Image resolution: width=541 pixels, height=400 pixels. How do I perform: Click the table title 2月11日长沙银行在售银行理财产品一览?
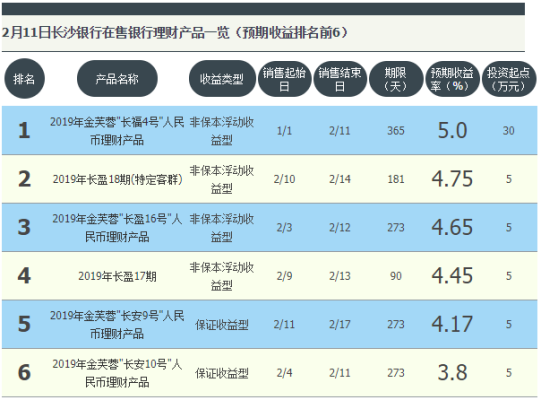[x=116, y=33]
